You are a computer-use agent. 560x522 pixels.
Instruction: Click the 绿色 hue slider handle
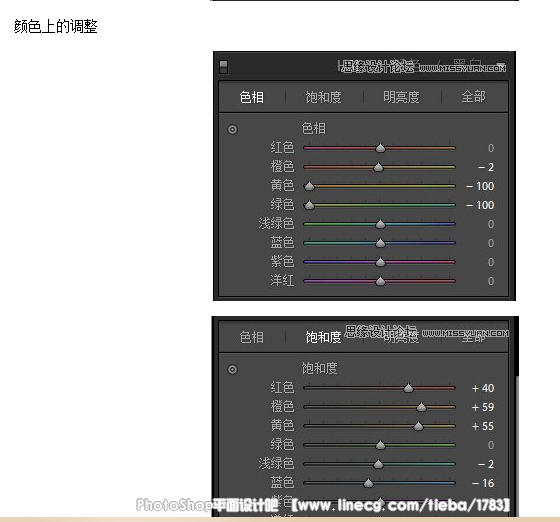pos(309,205)
